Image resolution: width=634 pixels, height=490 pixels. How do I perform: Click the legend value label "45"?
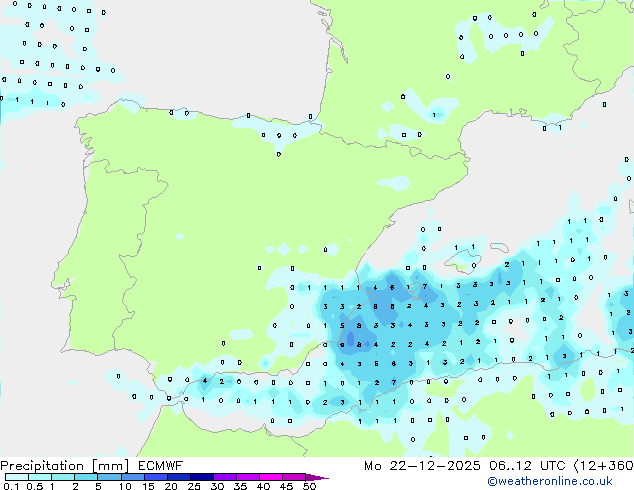coord(286,486)
